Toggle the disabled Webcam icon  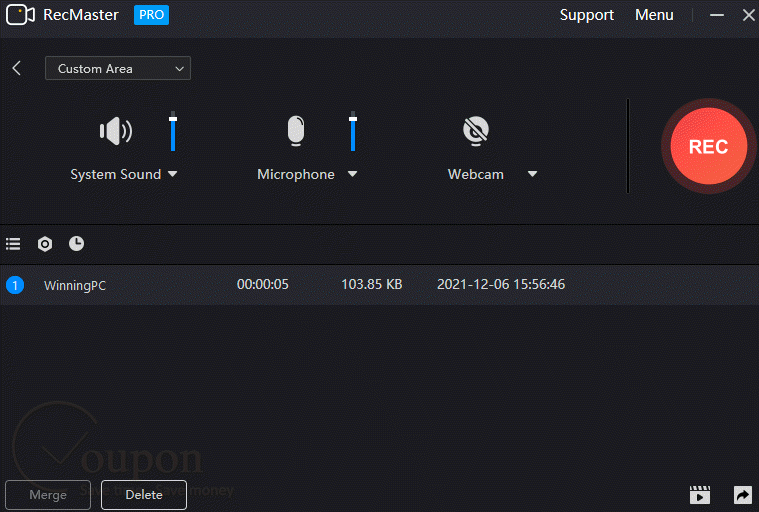(x=476, y=131)
